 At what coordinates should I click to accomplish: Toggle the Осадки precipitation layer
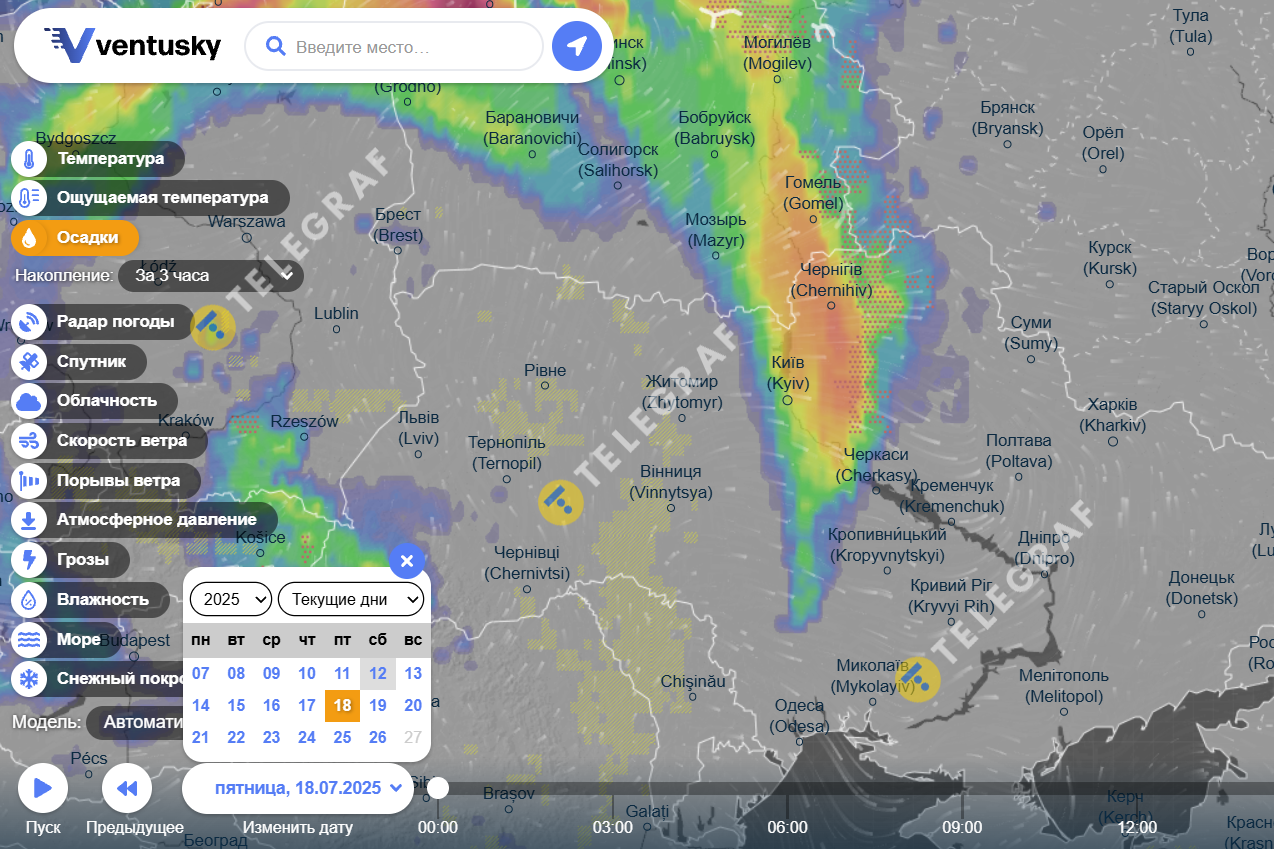coord(87,238)
